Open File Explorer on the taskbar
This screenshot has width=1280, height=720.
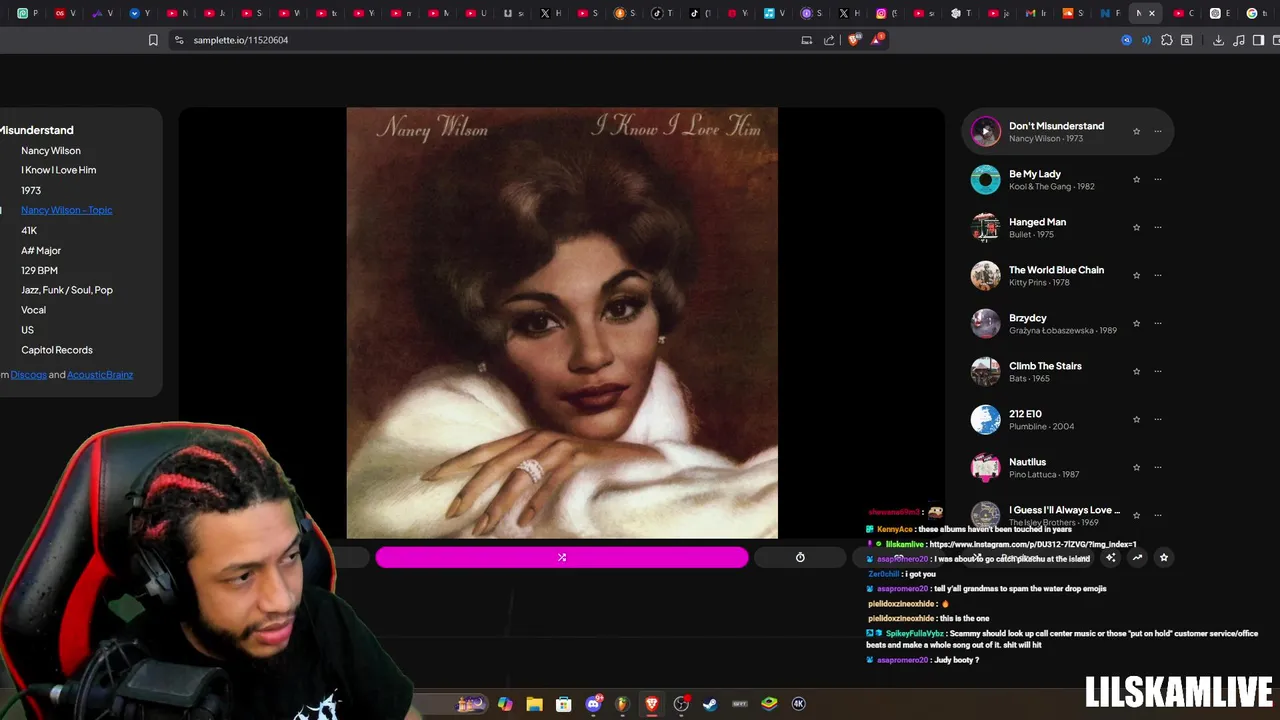(534, 704)
